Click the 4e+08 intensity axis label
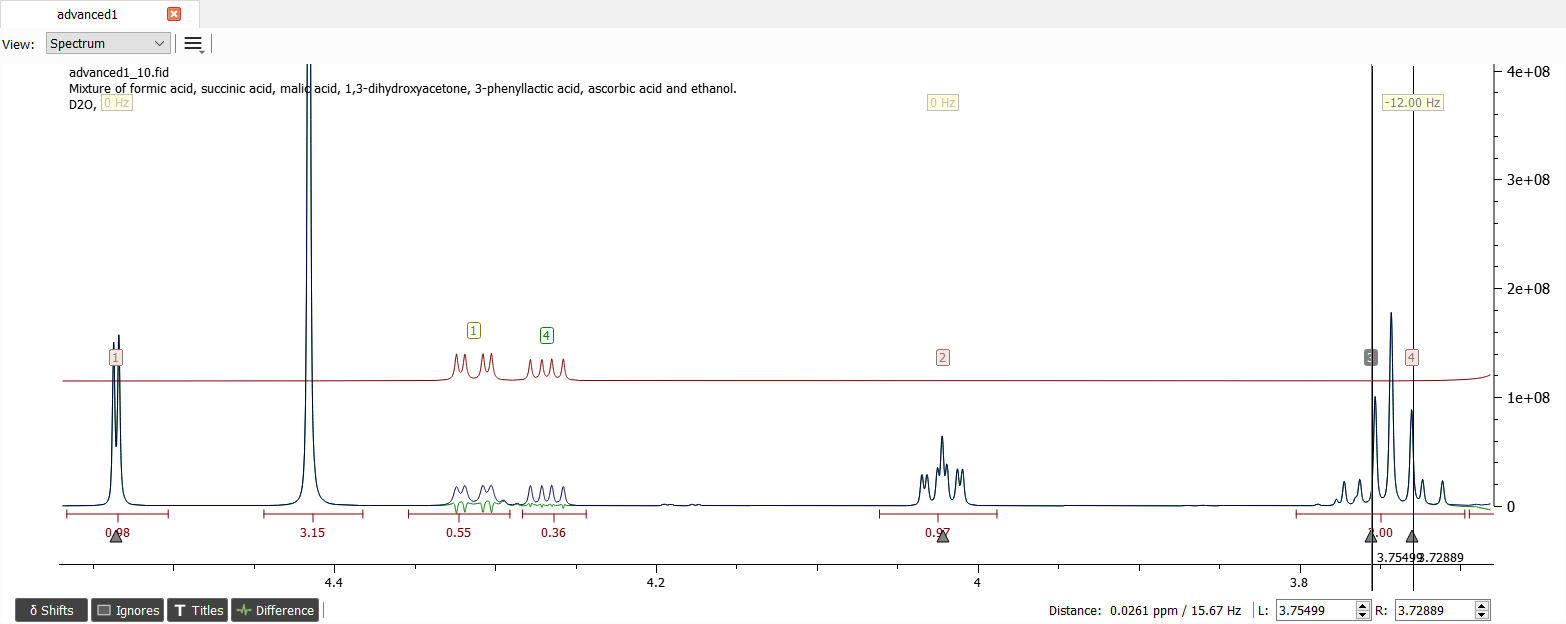This screenshot has width=1566, height=624. tap(1527, 72)
